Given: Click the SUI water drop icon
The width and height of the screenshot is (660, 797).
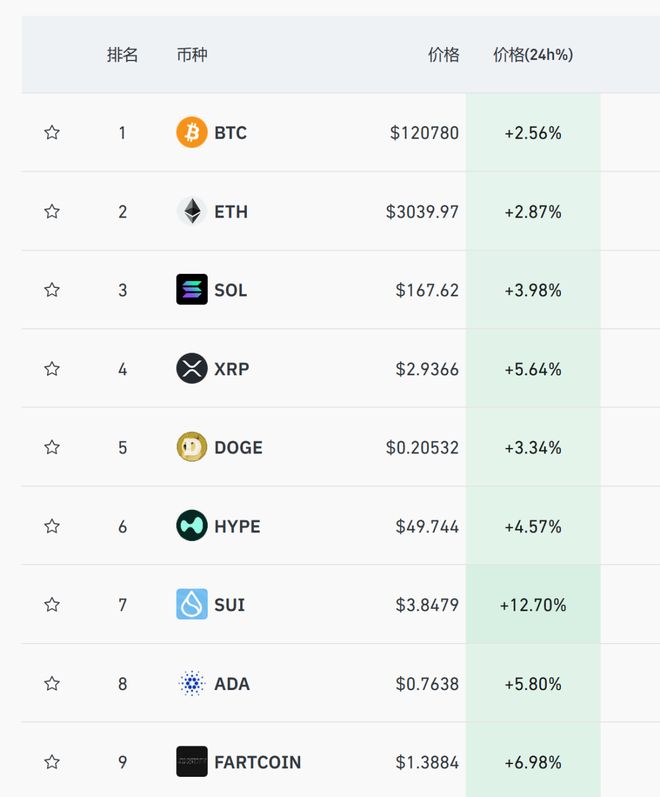Looking at the screenshot, I should tap(192, 605).
